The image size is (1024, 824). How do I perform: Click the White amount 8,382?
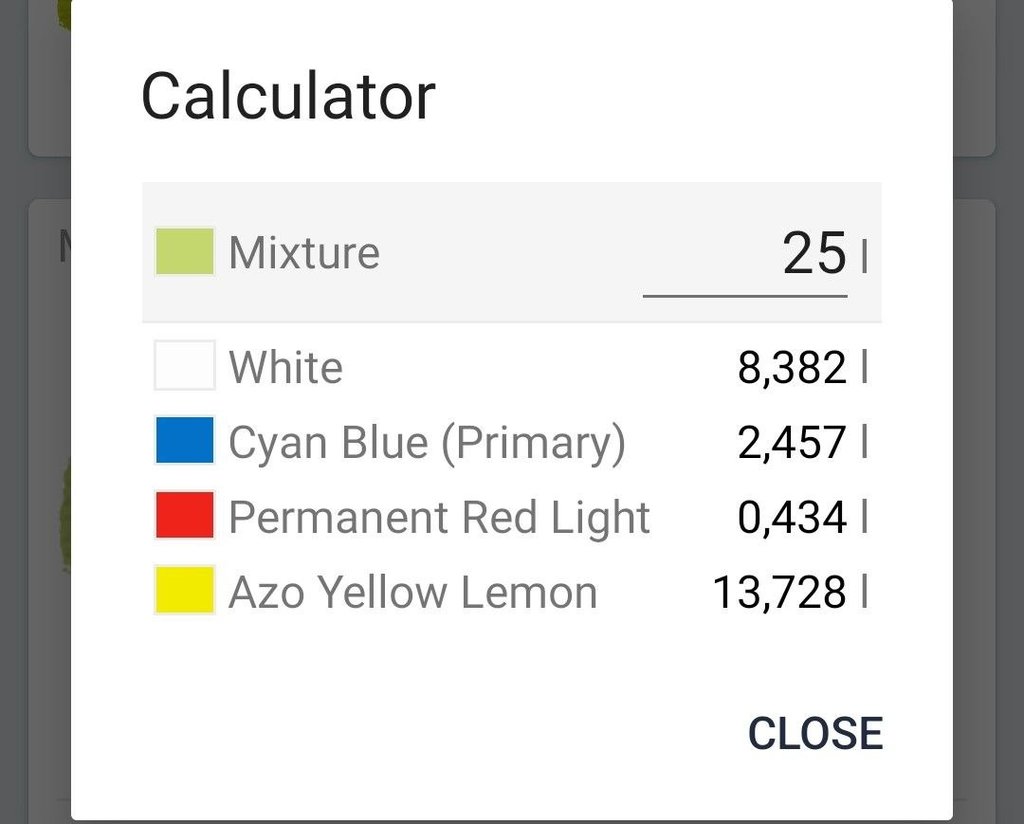(792, 367)
